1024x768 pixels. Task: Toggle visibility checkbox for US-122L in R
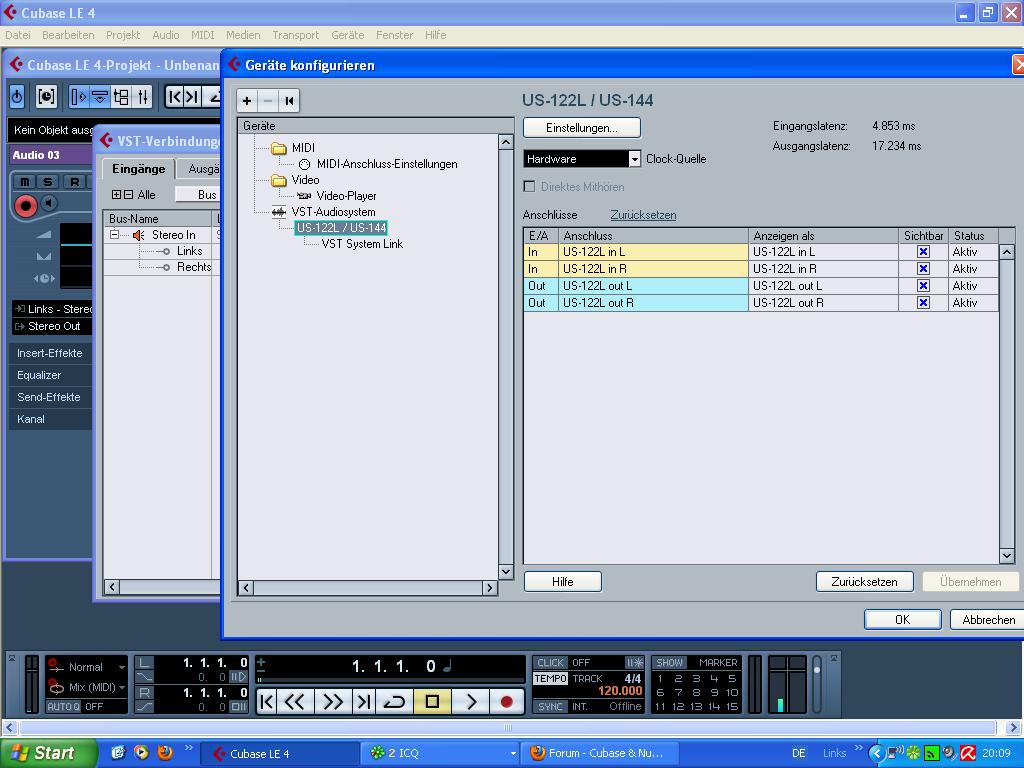pos(923,268)
